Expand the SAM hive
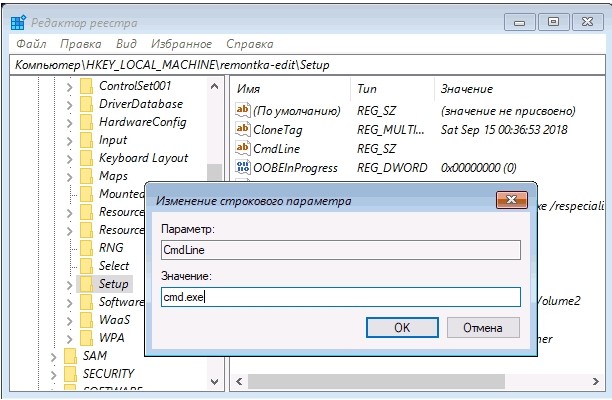Image resolution: width=612 pixels, height=400 pixels. pyautogui.click(x=53, y=356)
